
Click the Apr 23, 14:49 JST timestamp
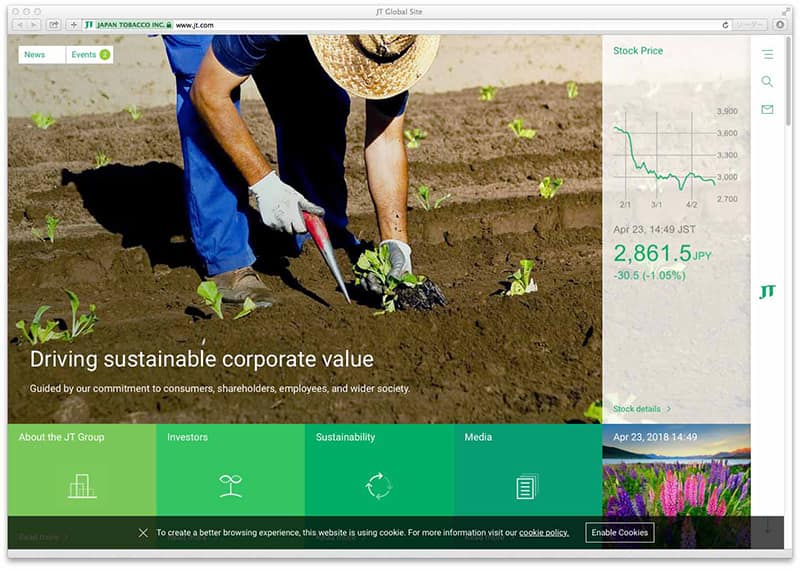click(x=654, y=229)
